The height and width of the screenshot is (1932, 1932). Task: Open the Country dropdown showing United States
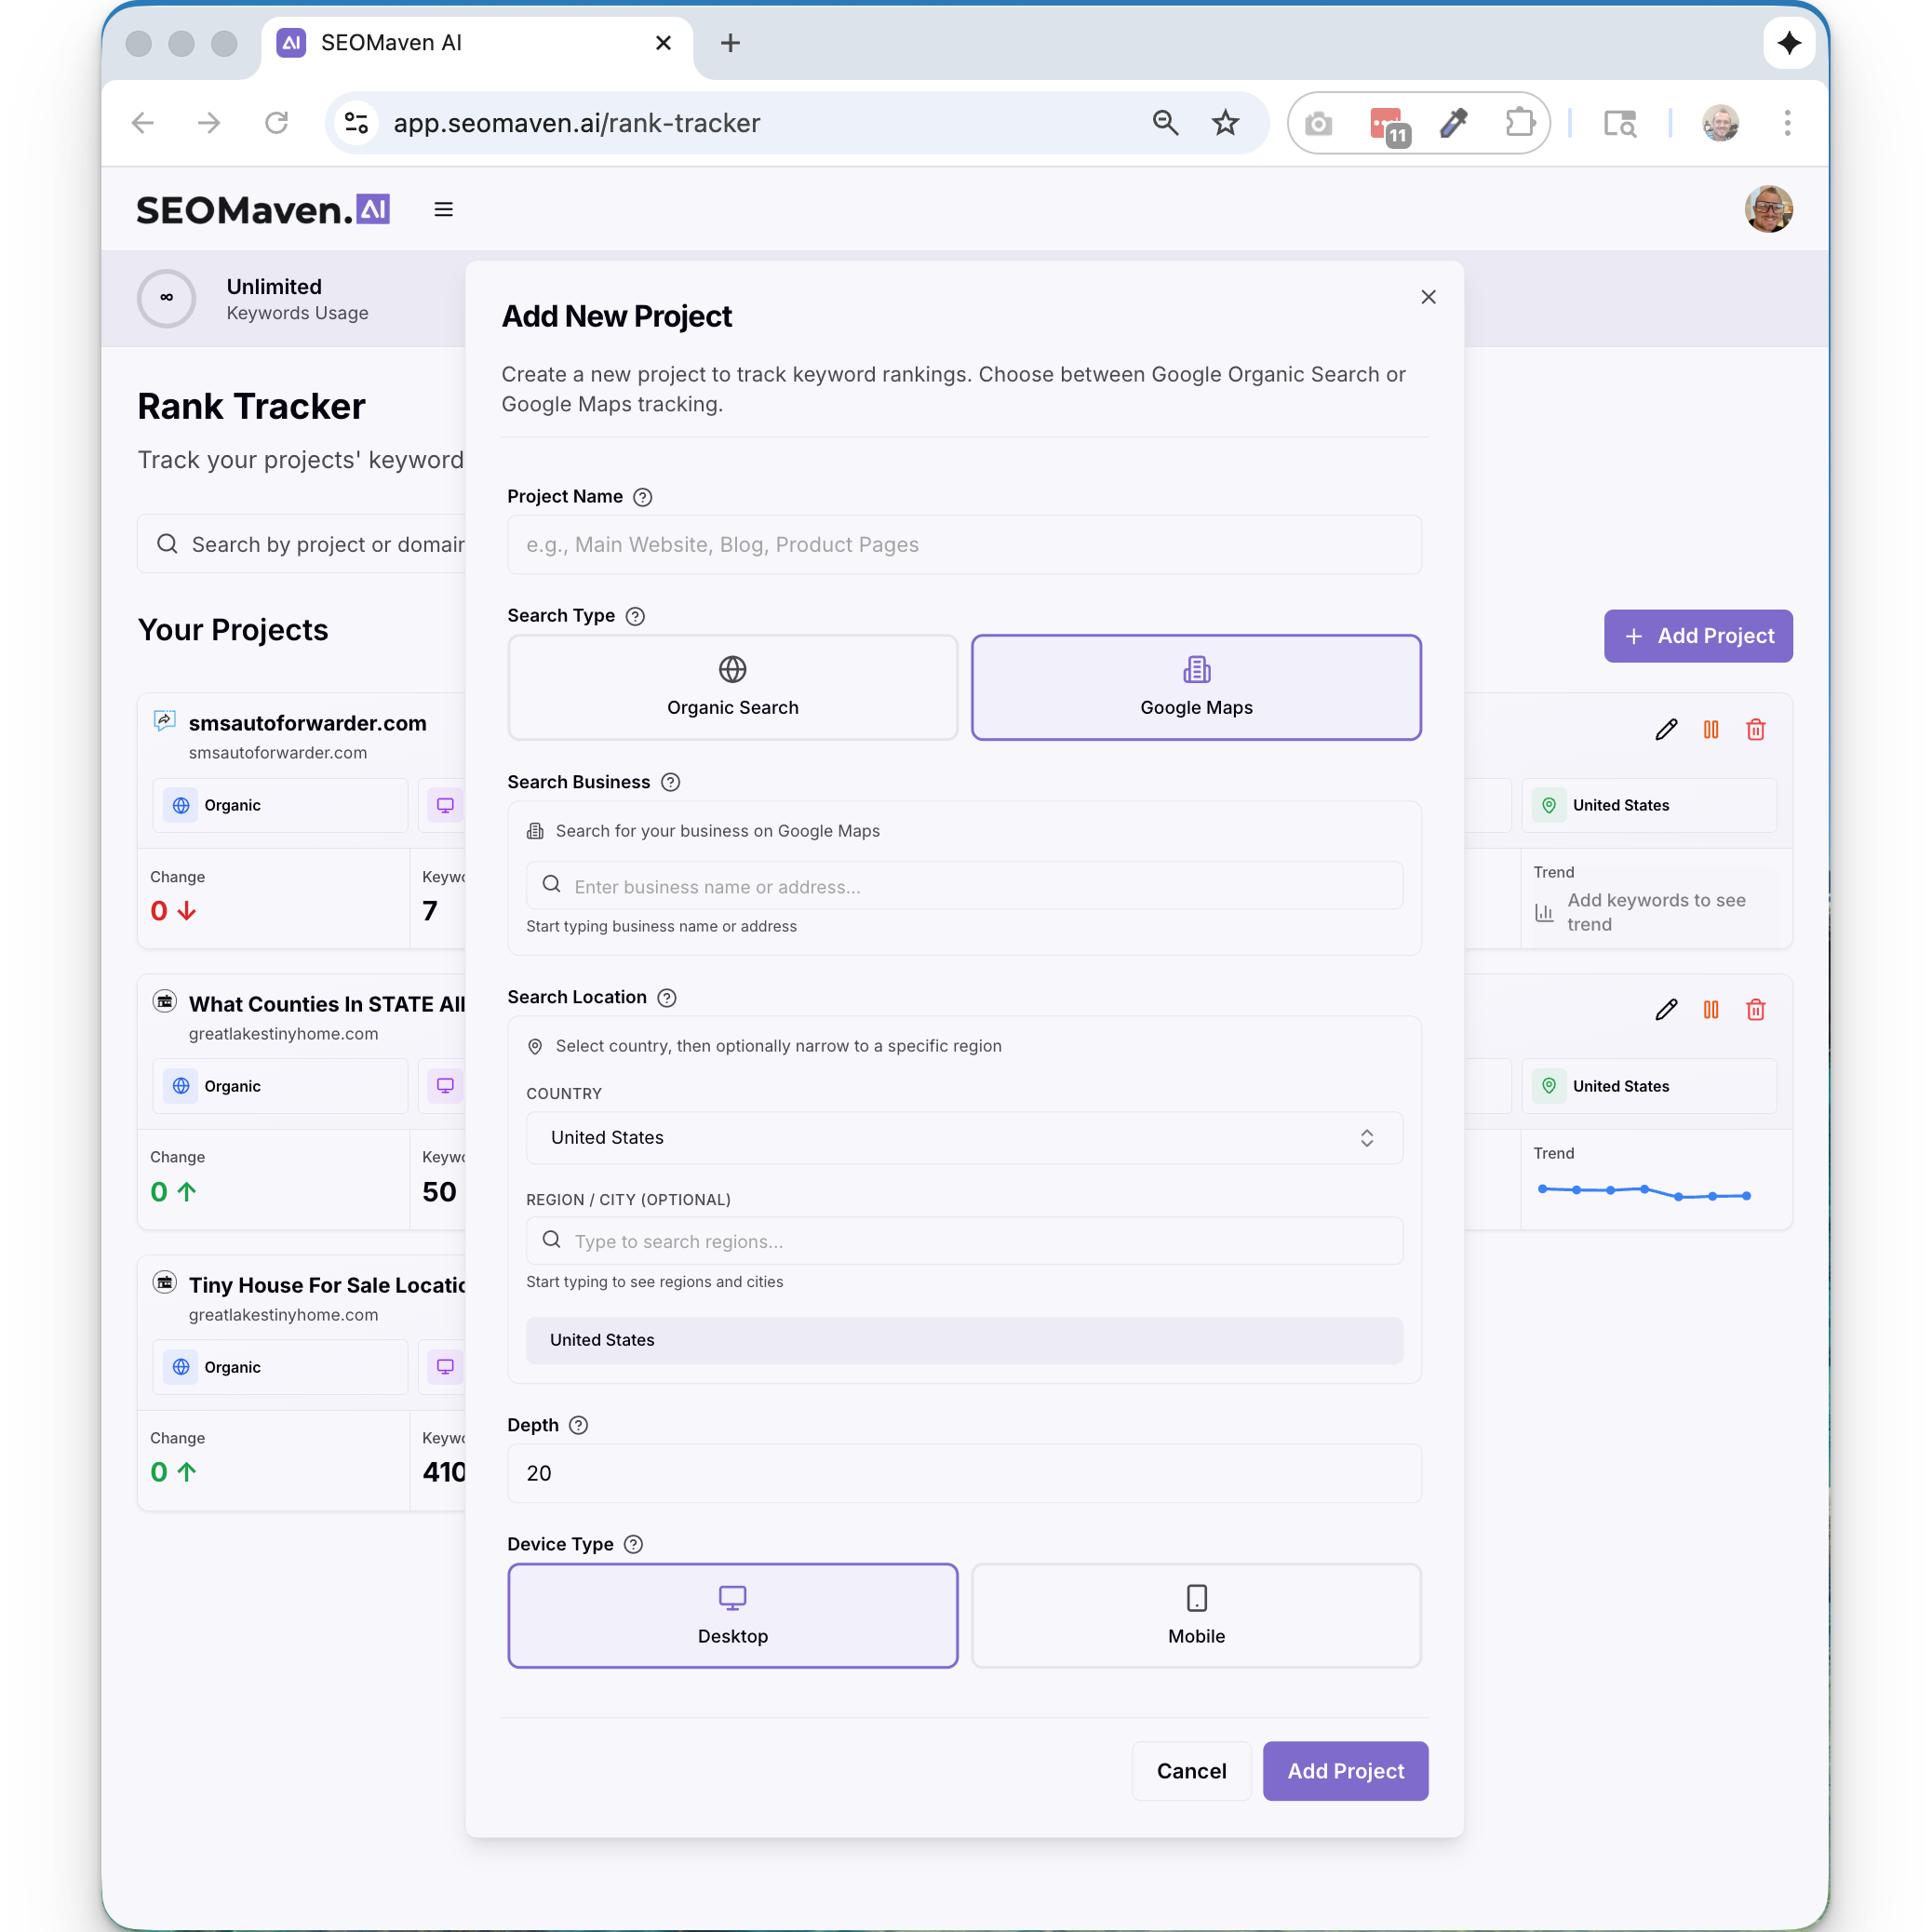[964, 1138]
